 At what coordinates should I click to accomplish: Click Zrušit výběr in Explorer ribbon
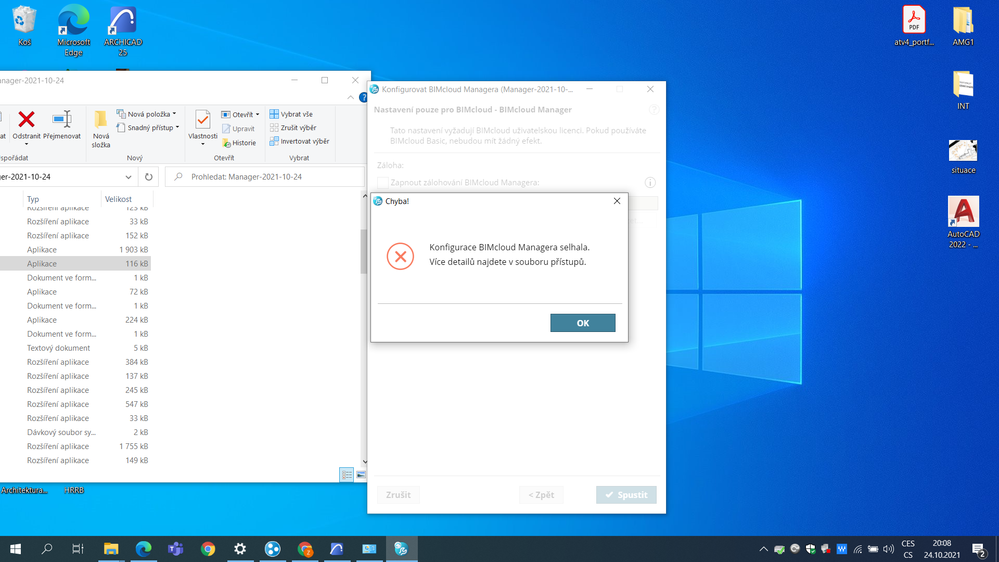click(x=292, y=127)
